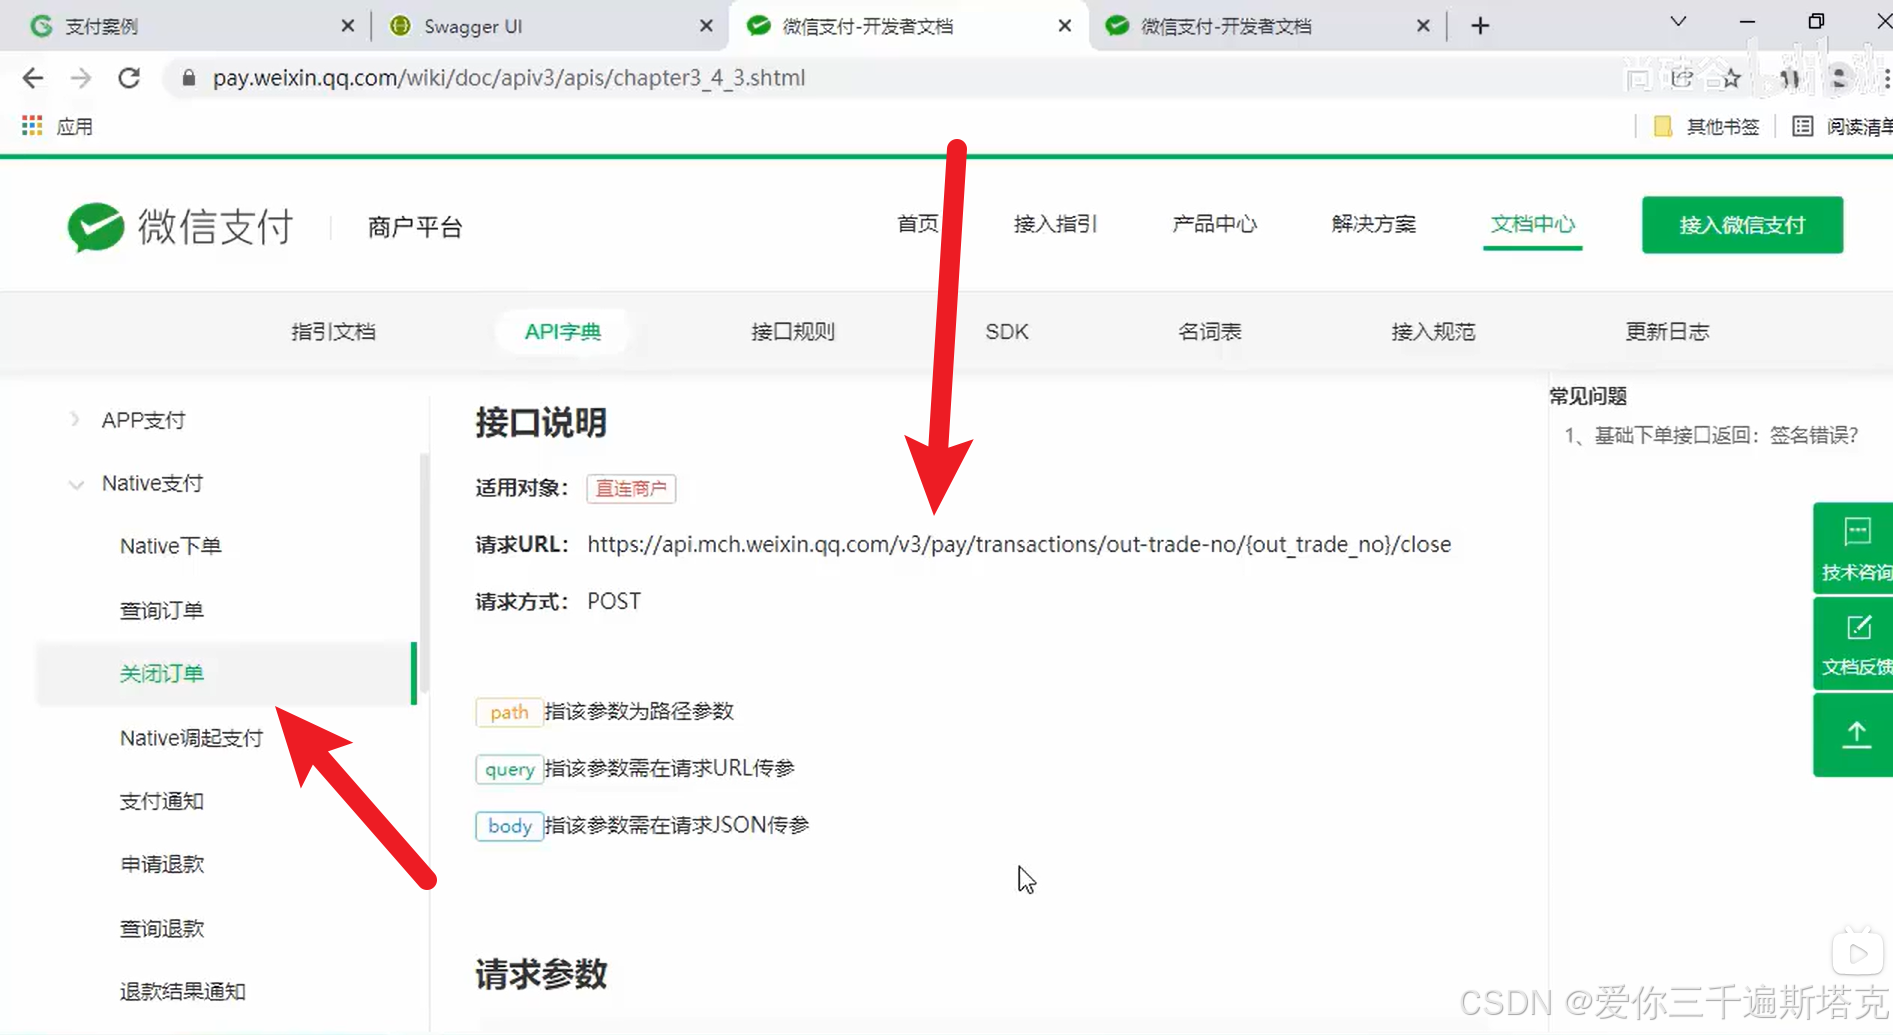Click the body parameter tag
The image size is (1893, 1035).
pyautogui.click(x=509, y=826)
